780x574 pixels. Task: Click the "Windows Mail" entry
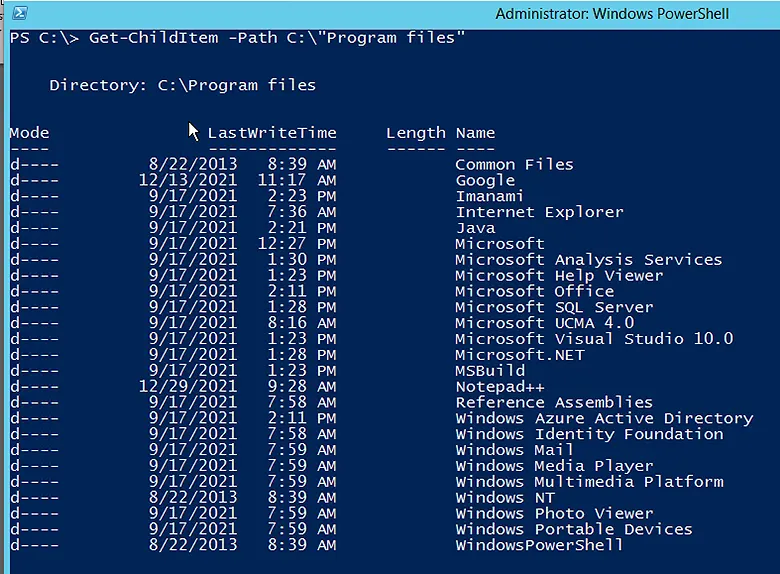point(514,450)
